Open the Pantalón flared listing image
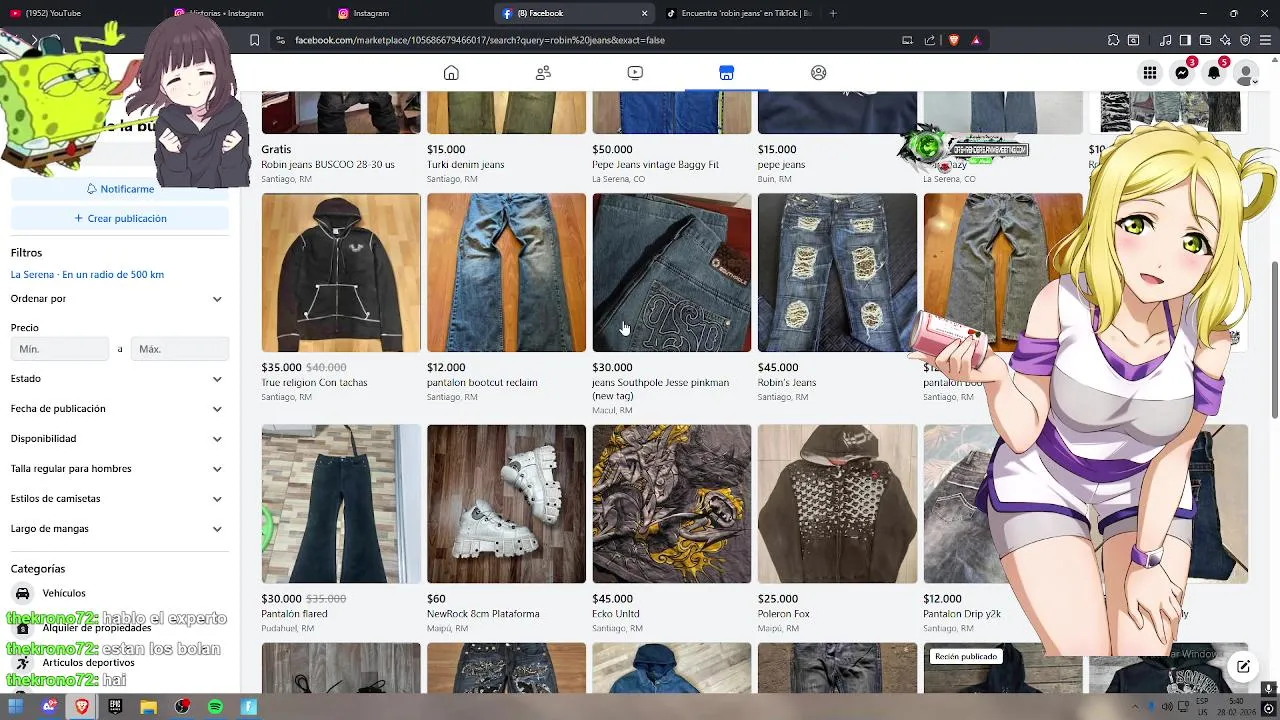 click(x=341, y=504)
